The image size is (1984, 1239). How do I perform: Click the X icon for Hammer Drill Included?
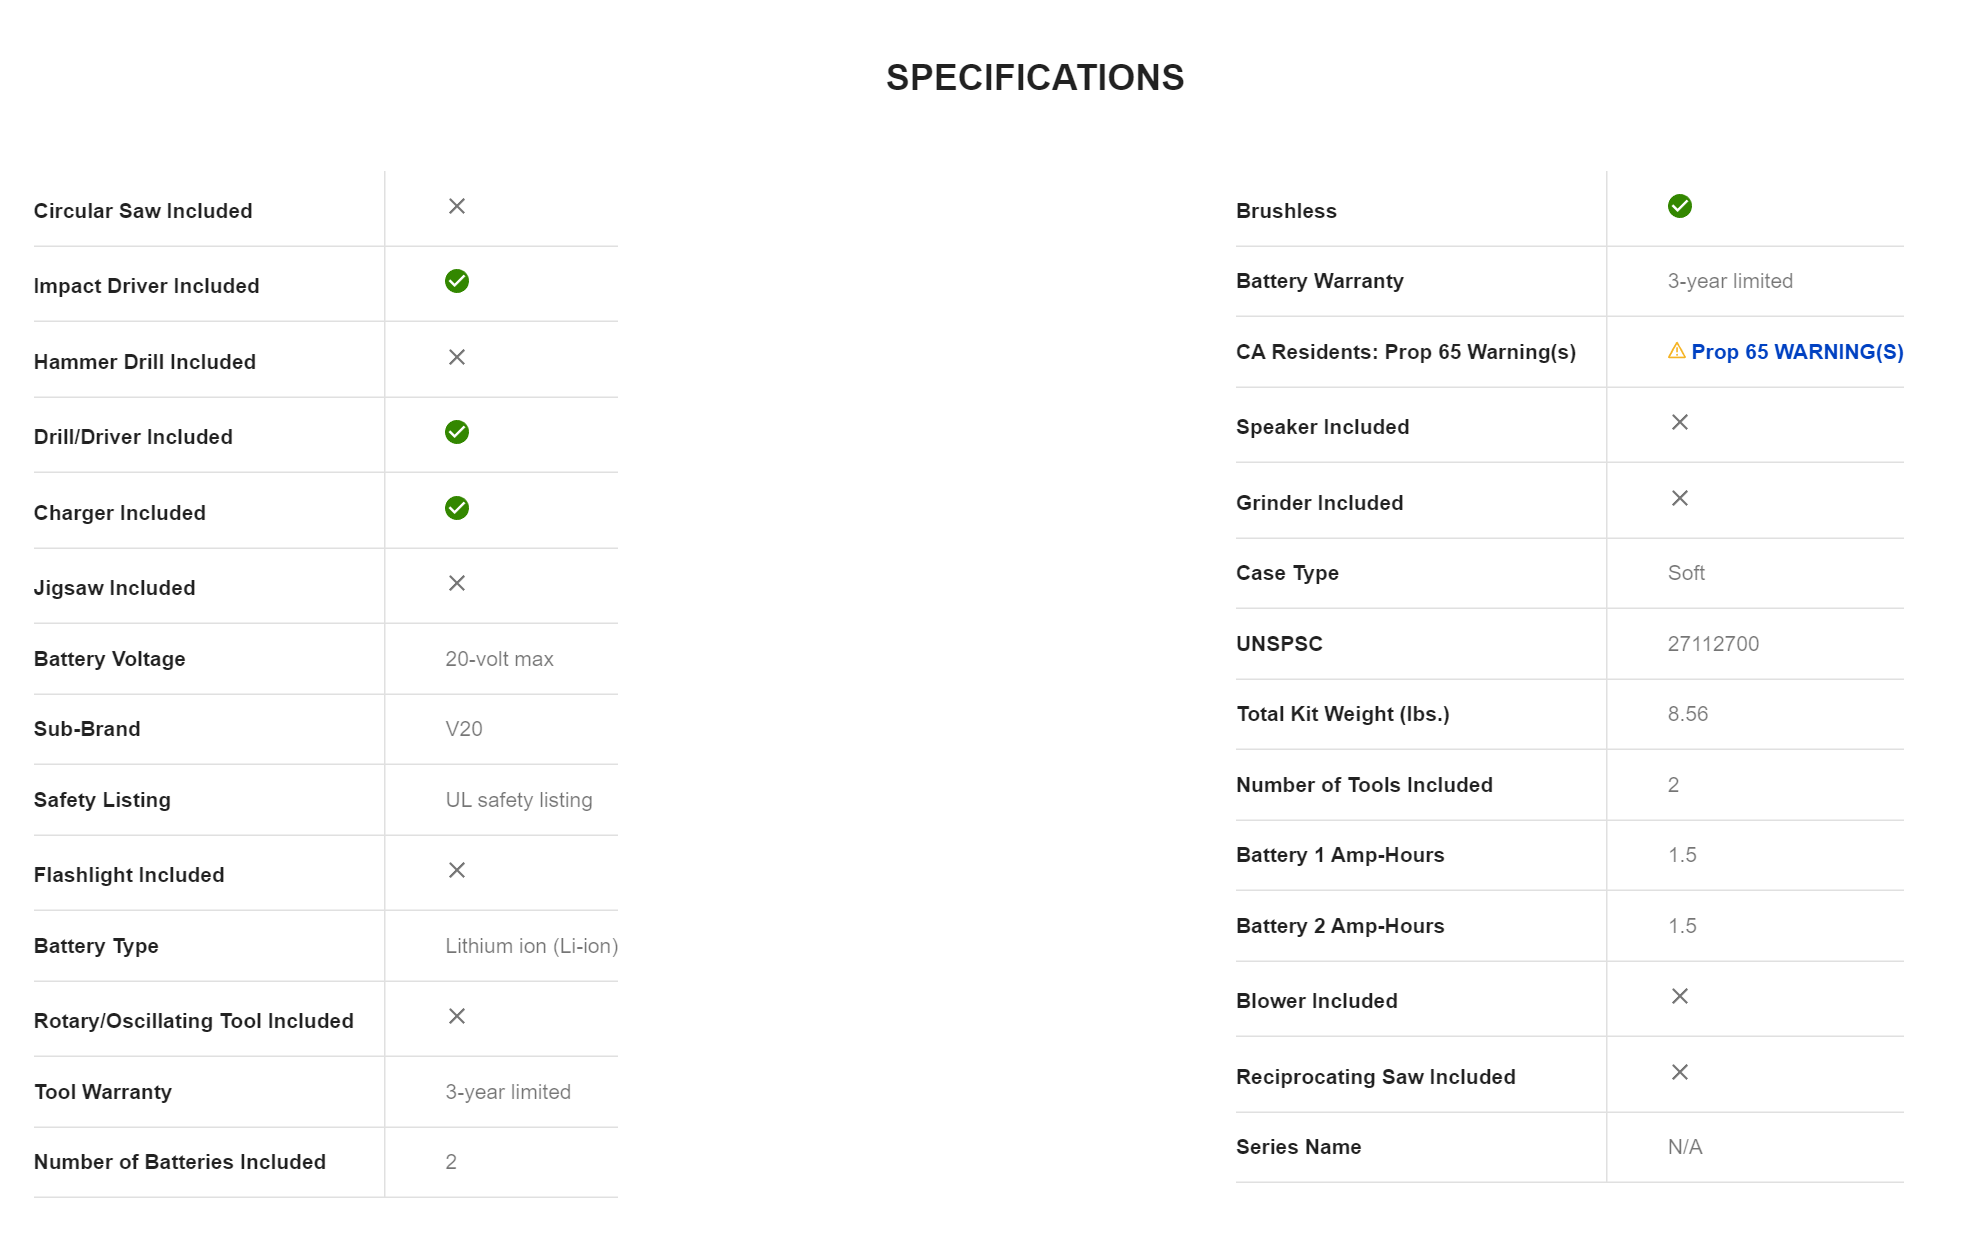click(x=457, y=357)
